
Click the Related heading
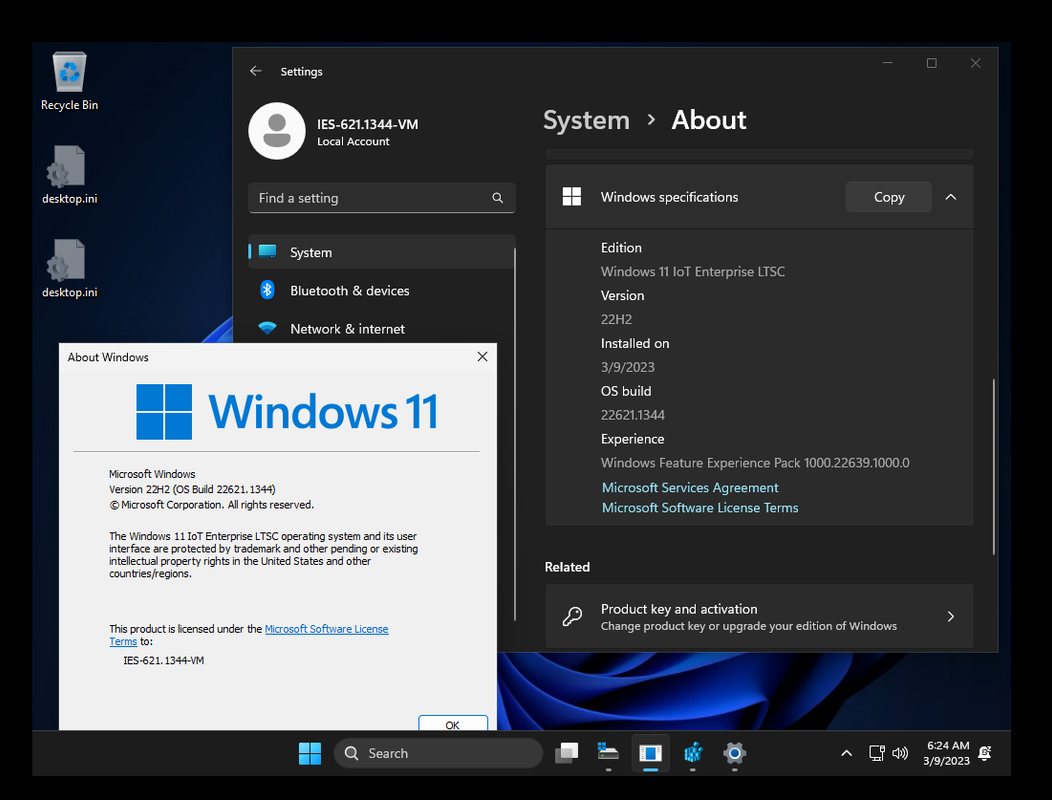(x=567, y=566)
